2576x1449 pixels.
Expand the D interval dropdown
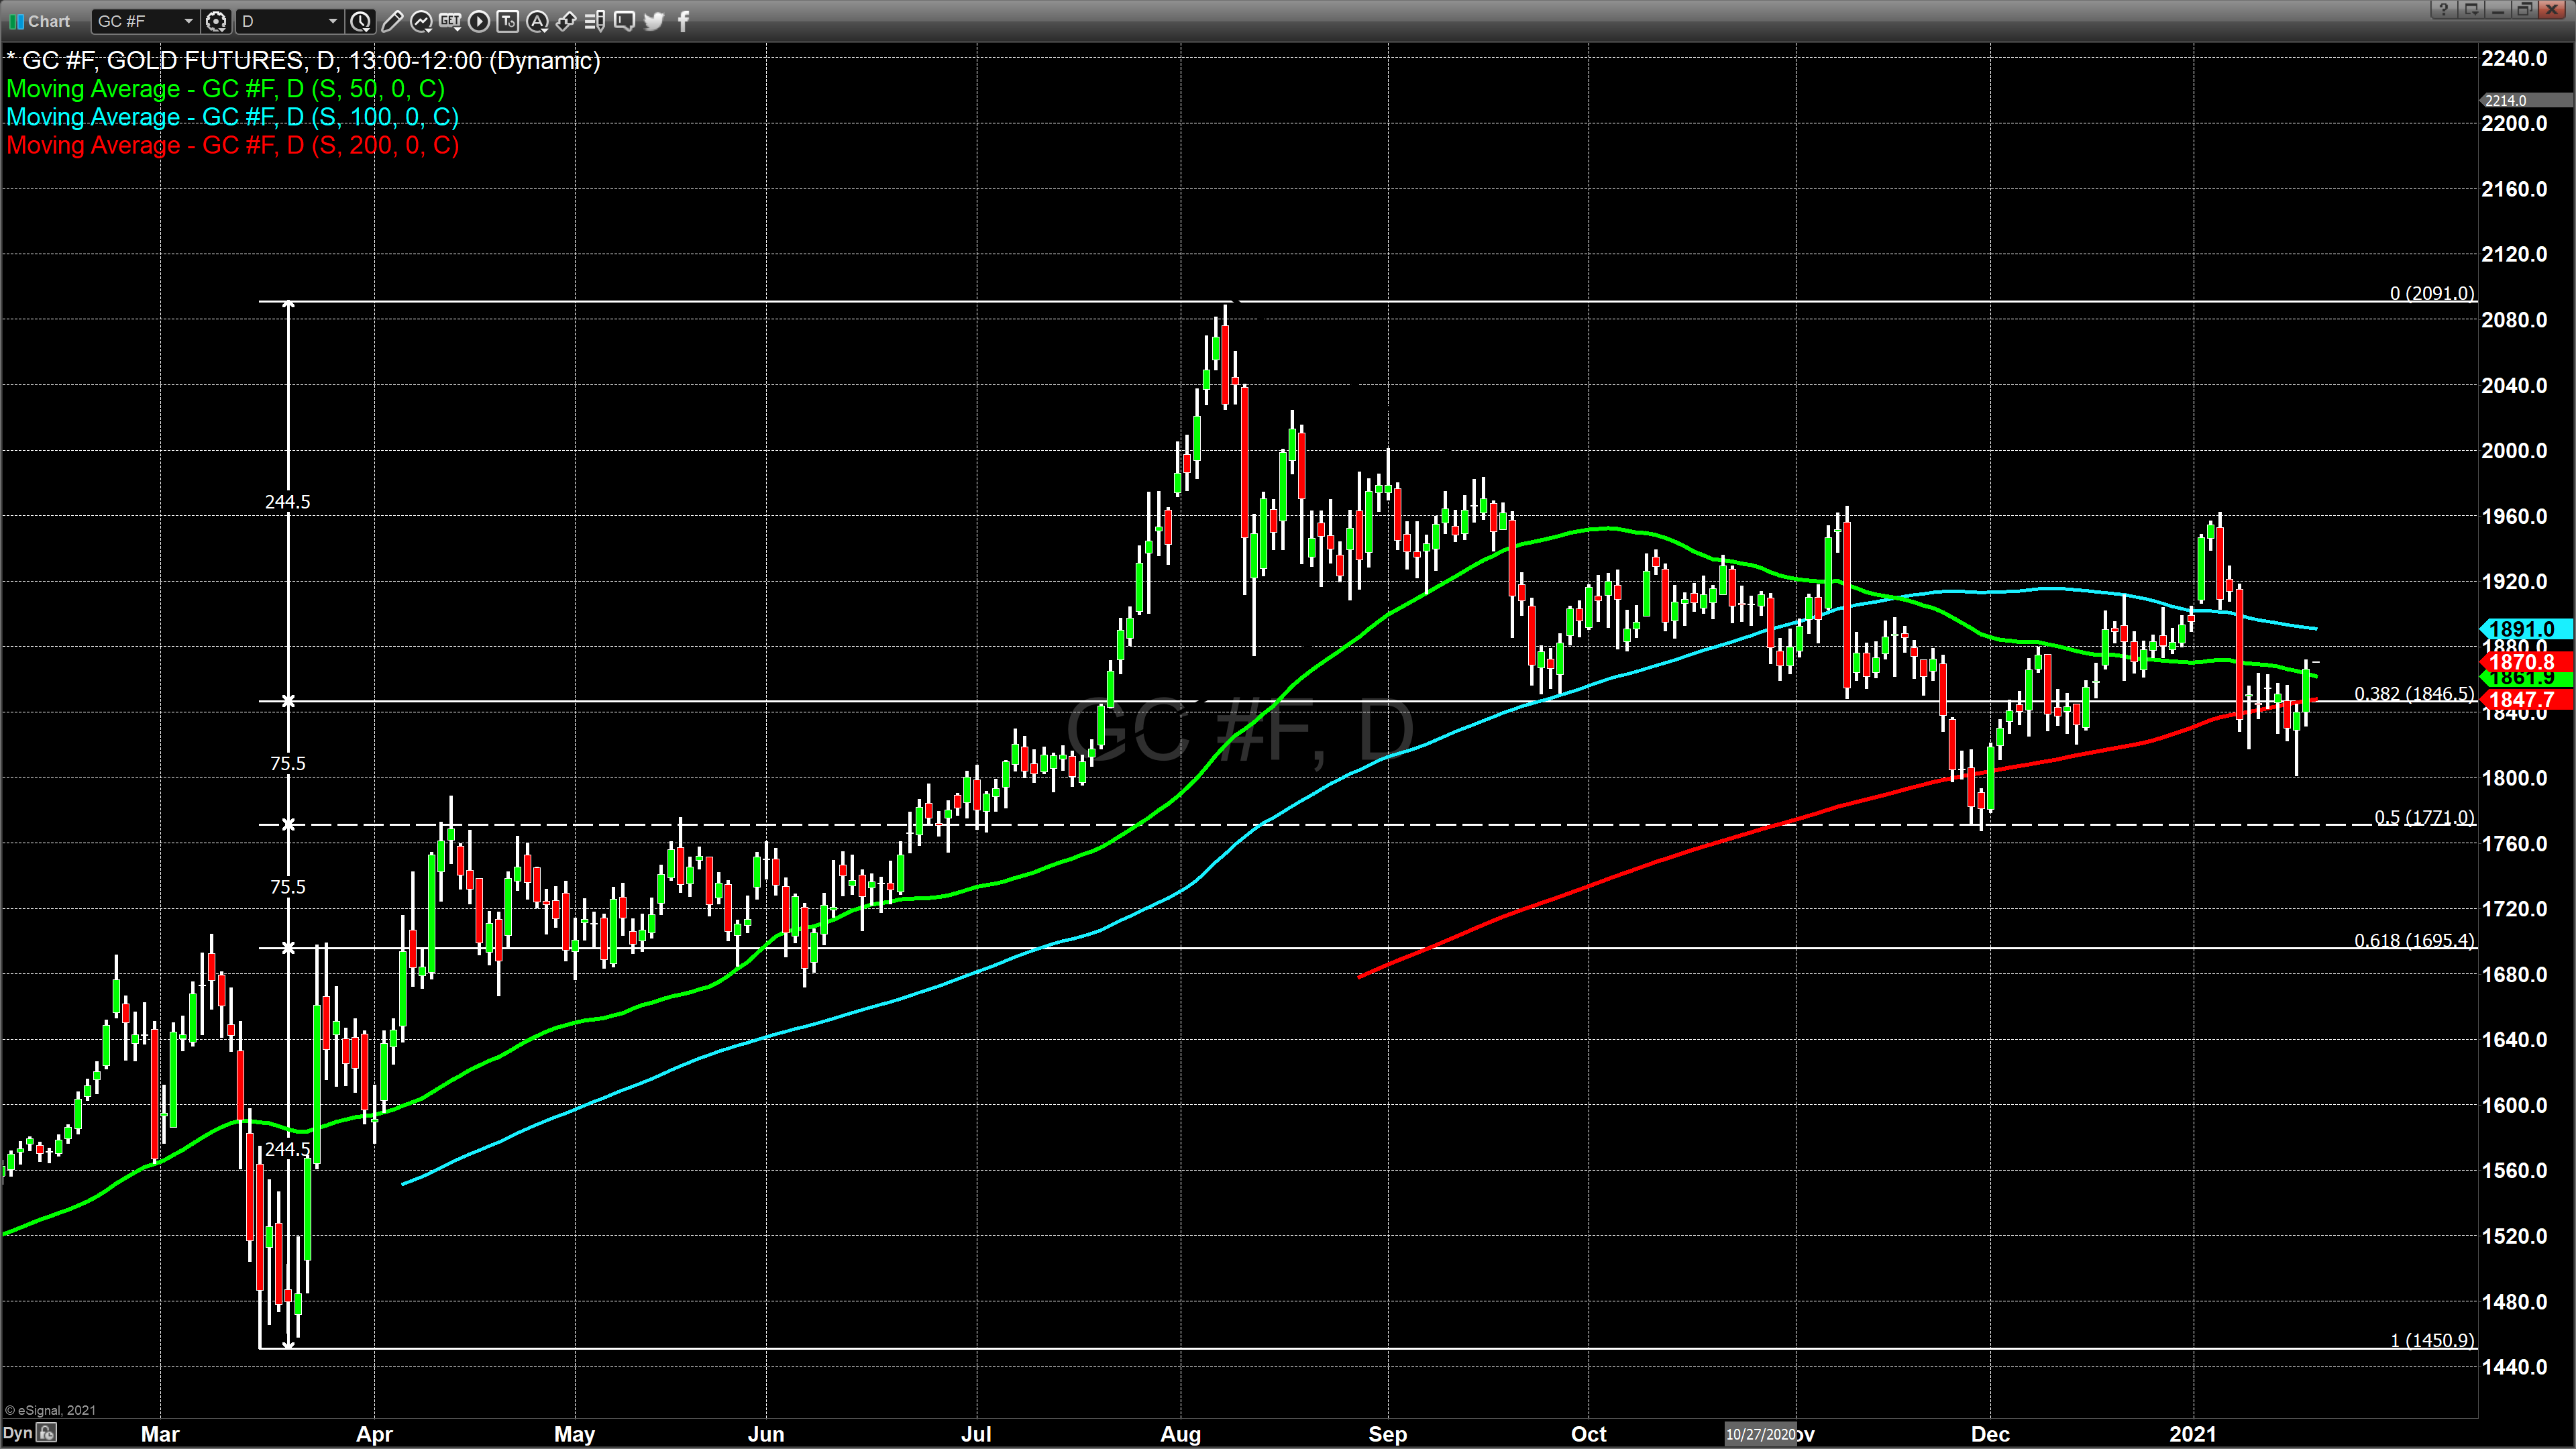[x=332, y=21]
